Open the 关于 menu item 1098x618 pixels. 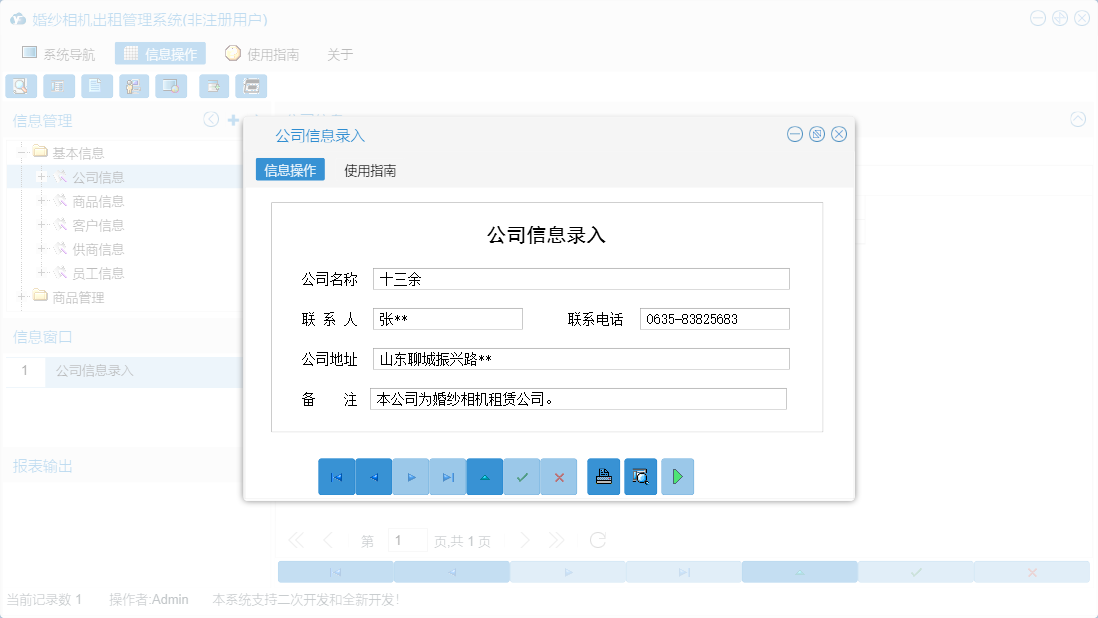pos(340,54)
